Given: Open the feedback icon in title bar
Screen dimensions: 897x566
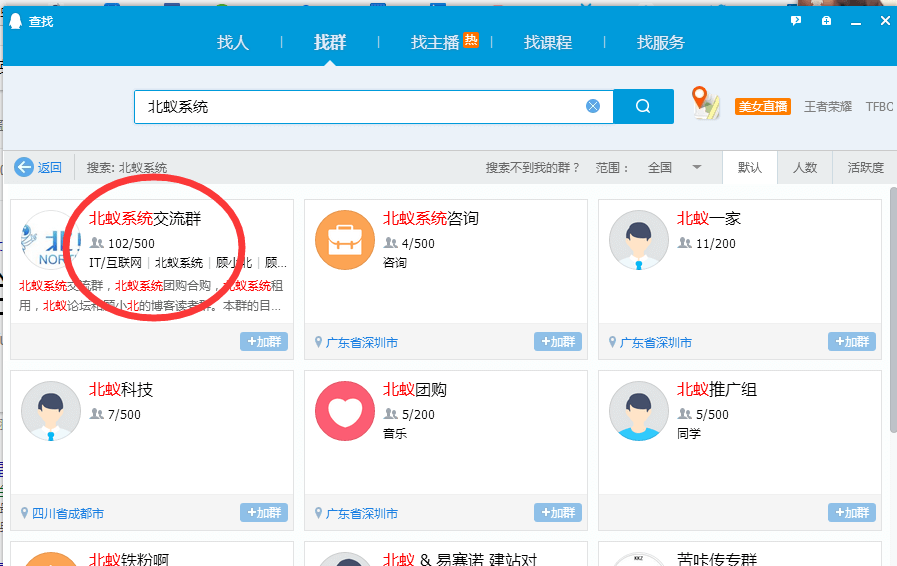Looking at the screenshot, I should click(796, 20).
